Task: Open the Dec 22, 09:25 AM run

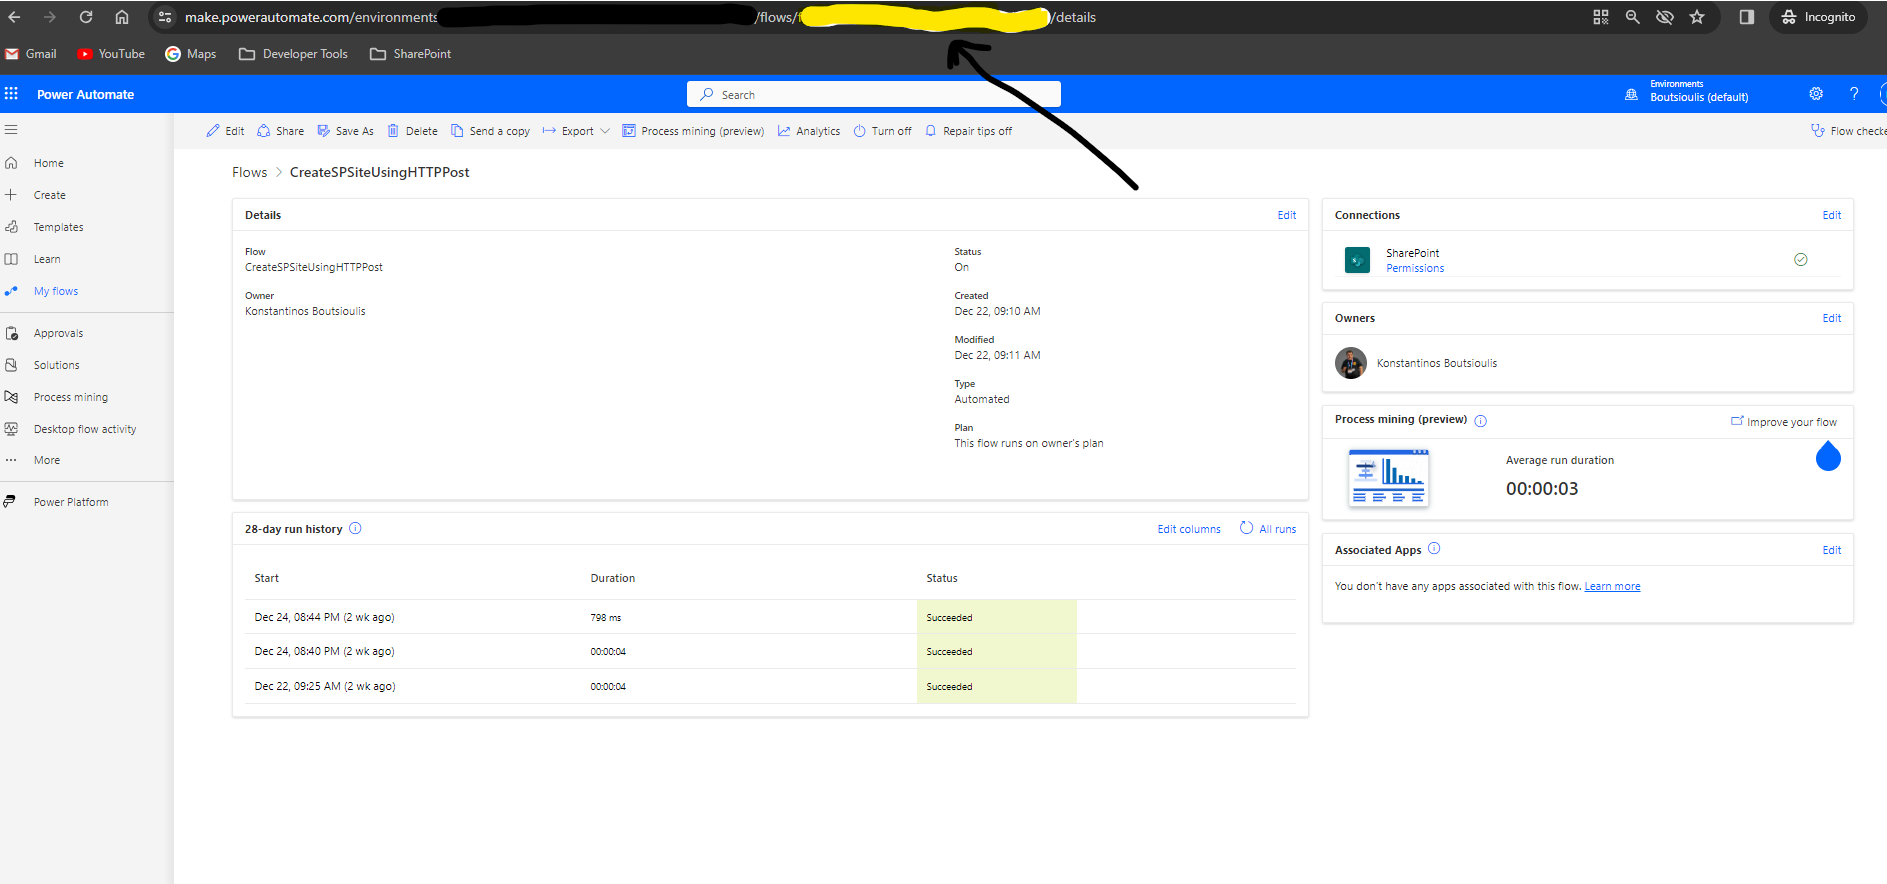Action: 324,686
